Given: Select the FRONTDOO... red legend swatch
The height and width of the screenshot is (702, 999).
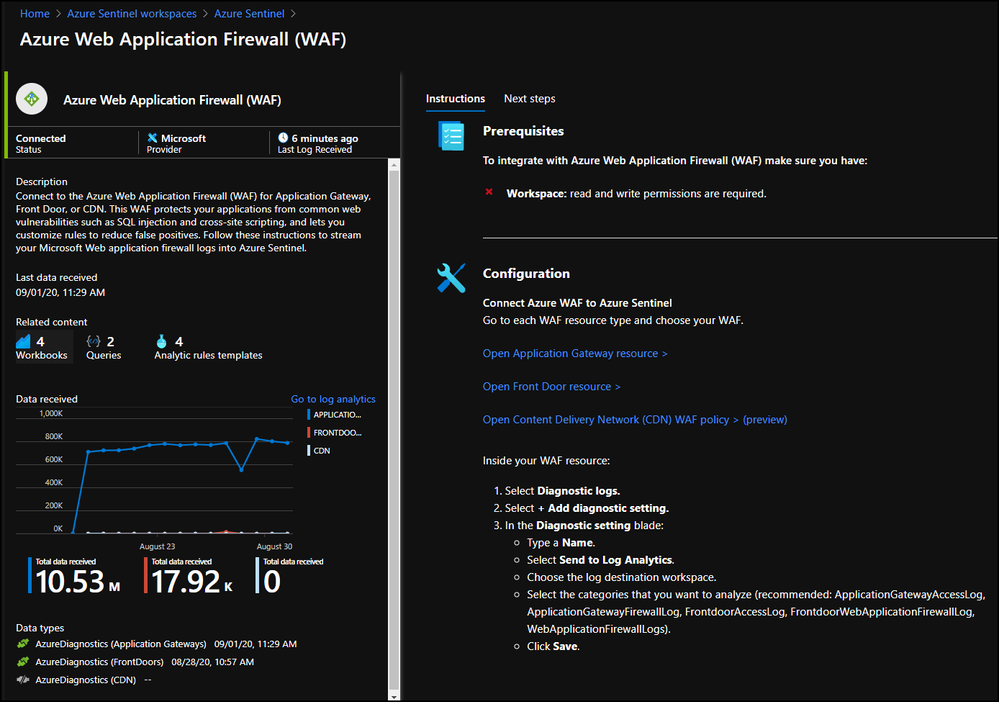Looking at the screenshot, I should pos(308,433).
